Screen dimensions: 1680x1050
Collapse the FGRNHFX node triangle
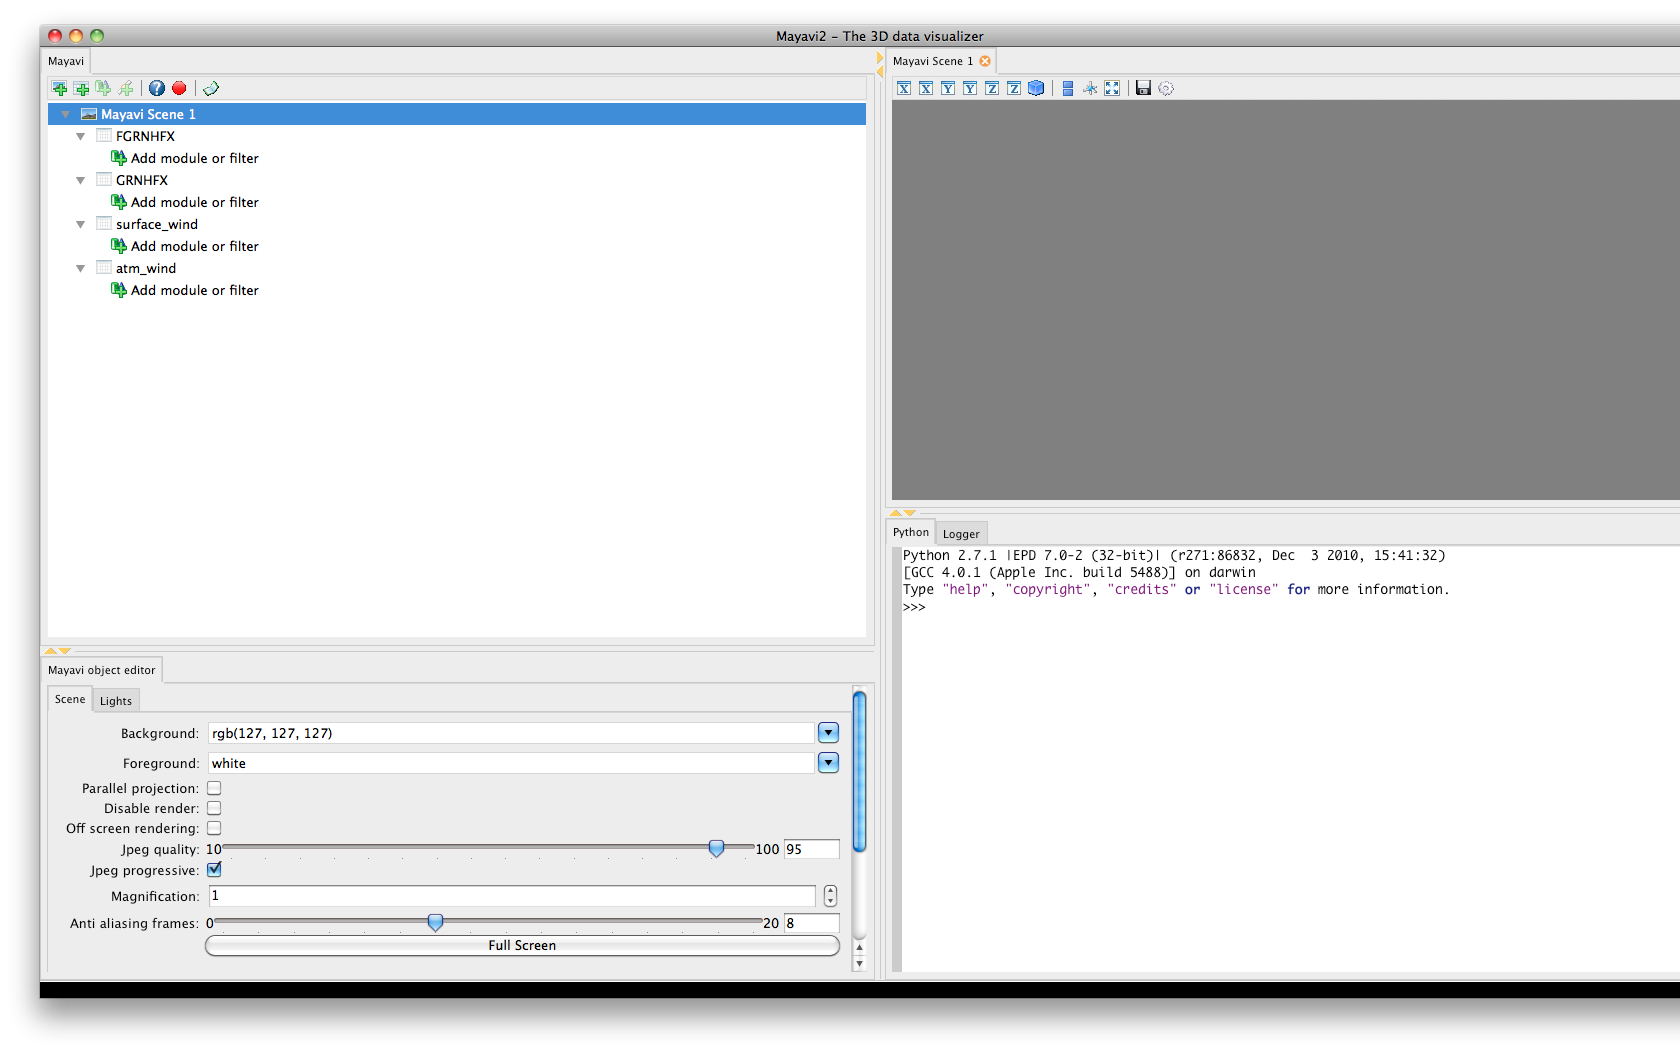(x=81, y=136)
